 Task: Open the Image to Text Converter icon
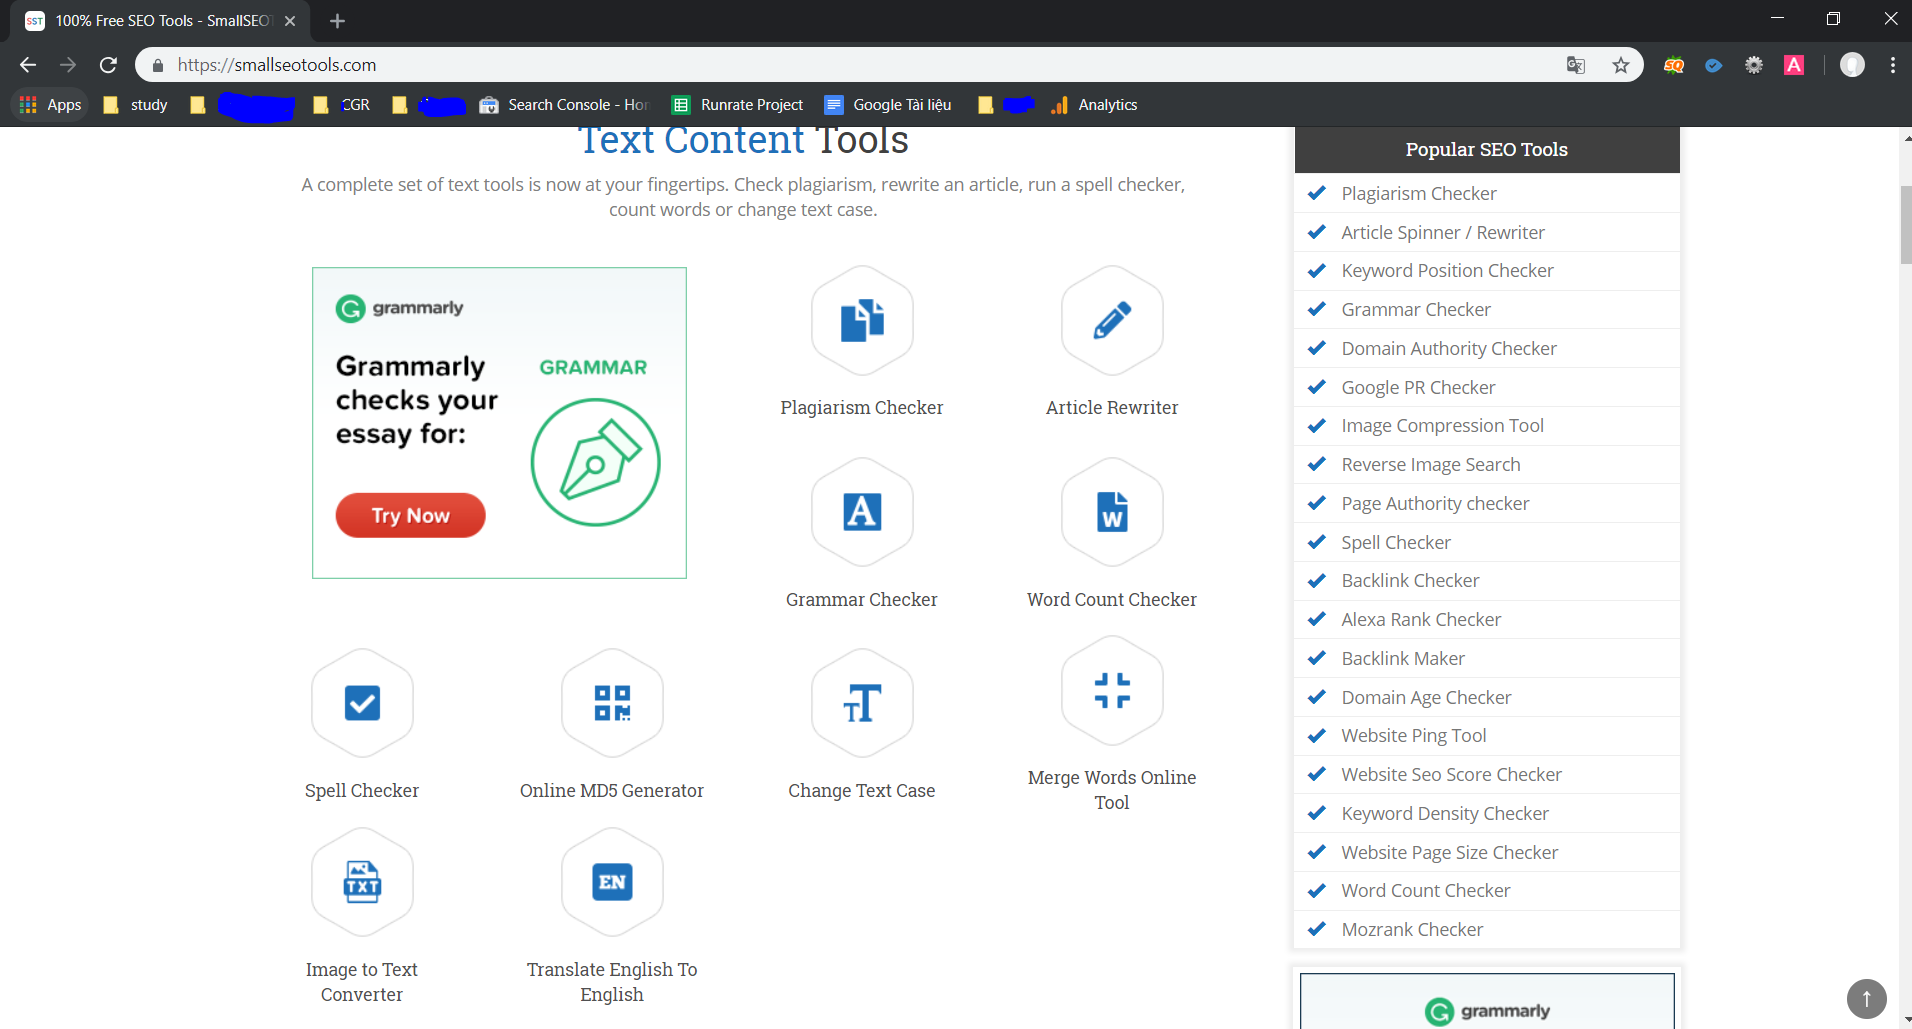(362, 882)
